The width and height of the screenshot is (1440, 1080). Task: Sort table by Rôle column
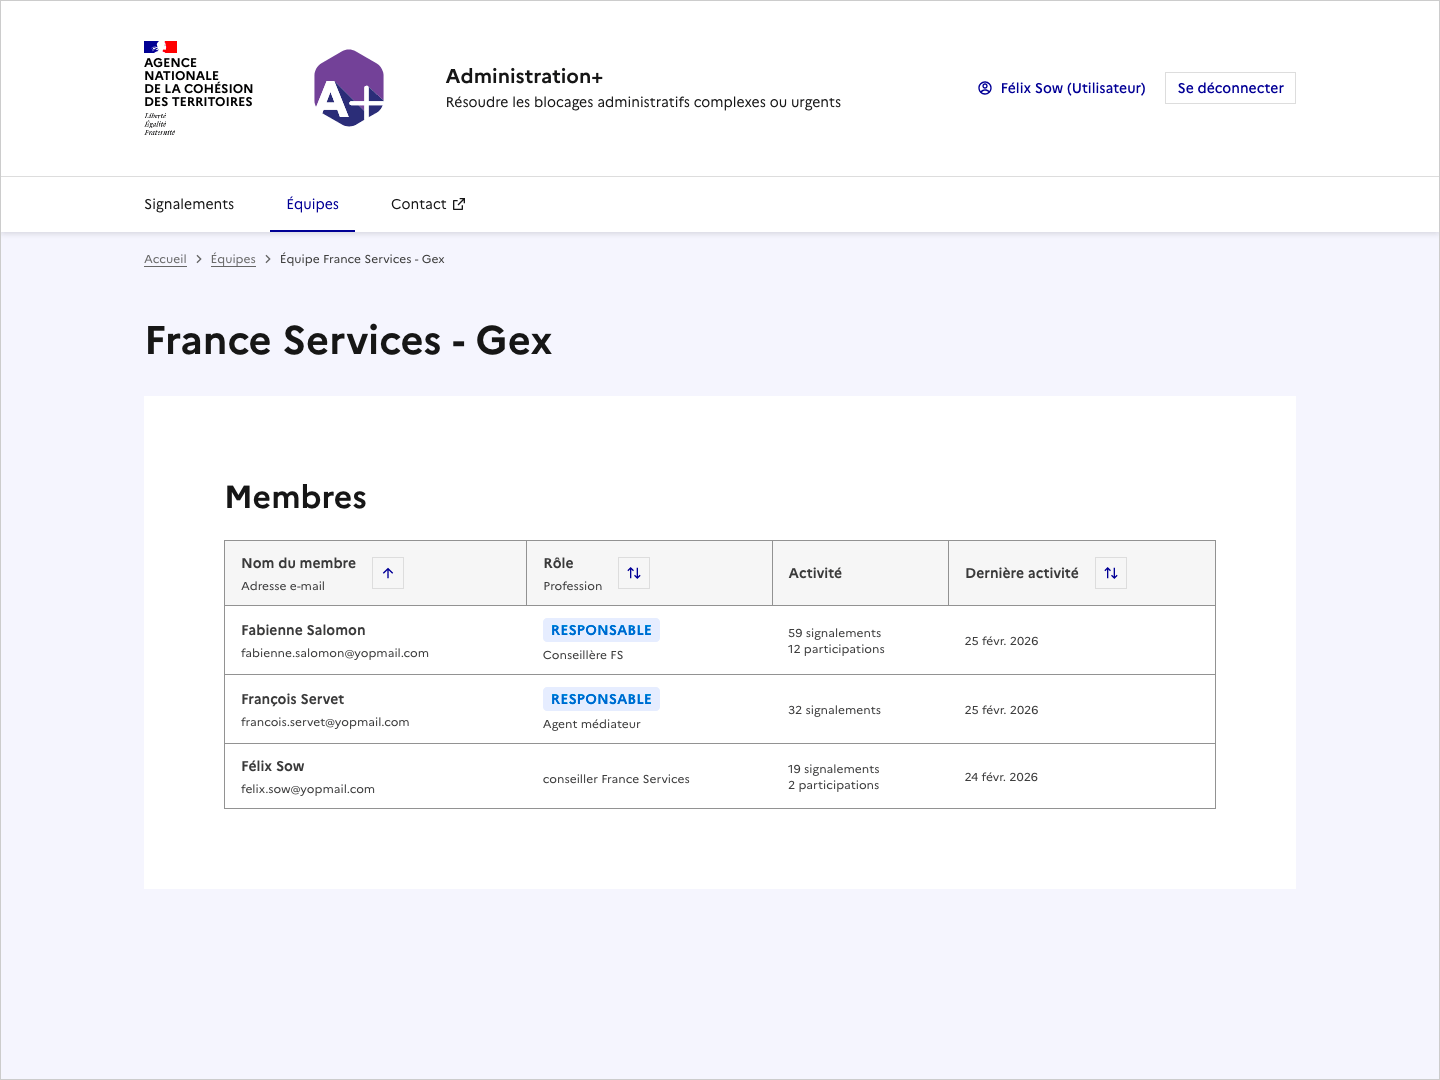[x=634, y=573]
